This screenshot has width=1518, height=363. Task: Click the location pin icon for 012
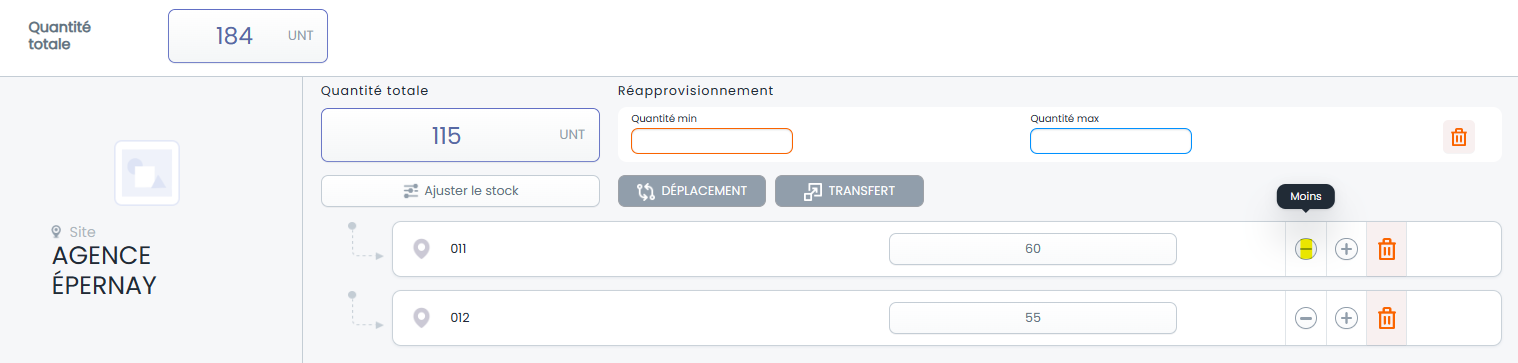coord(422,318)
